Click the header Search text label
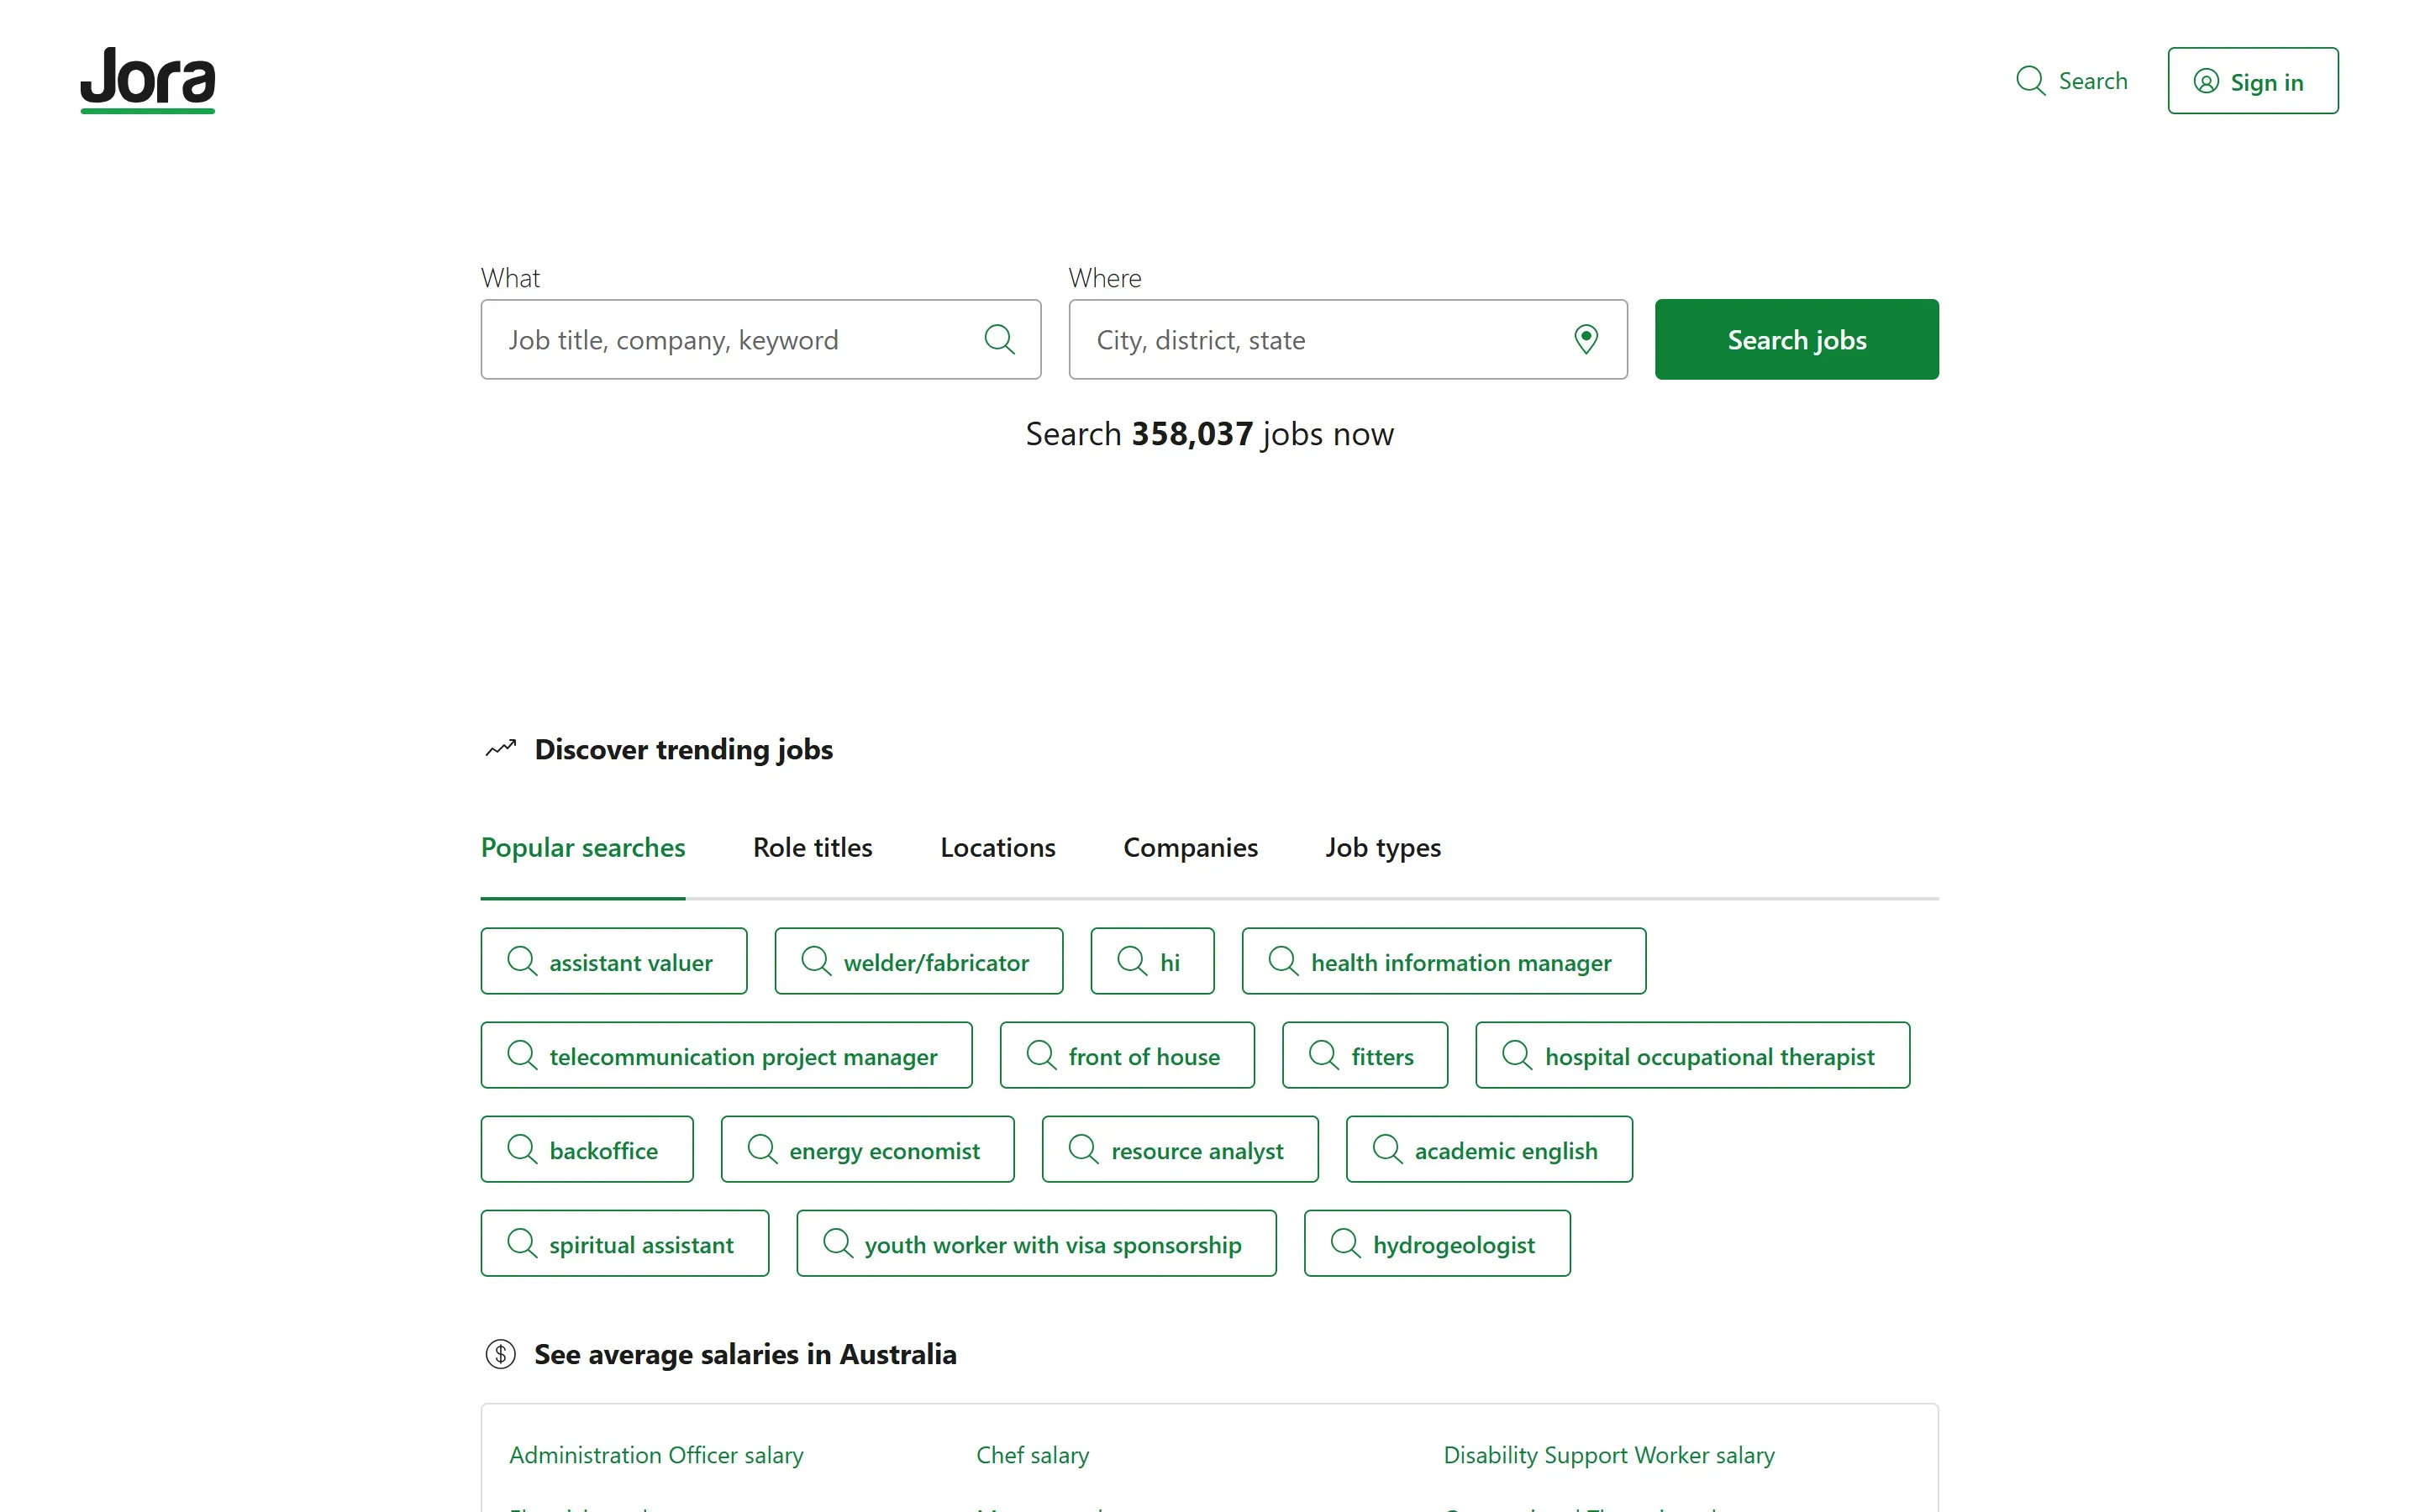 [2092, 81]
